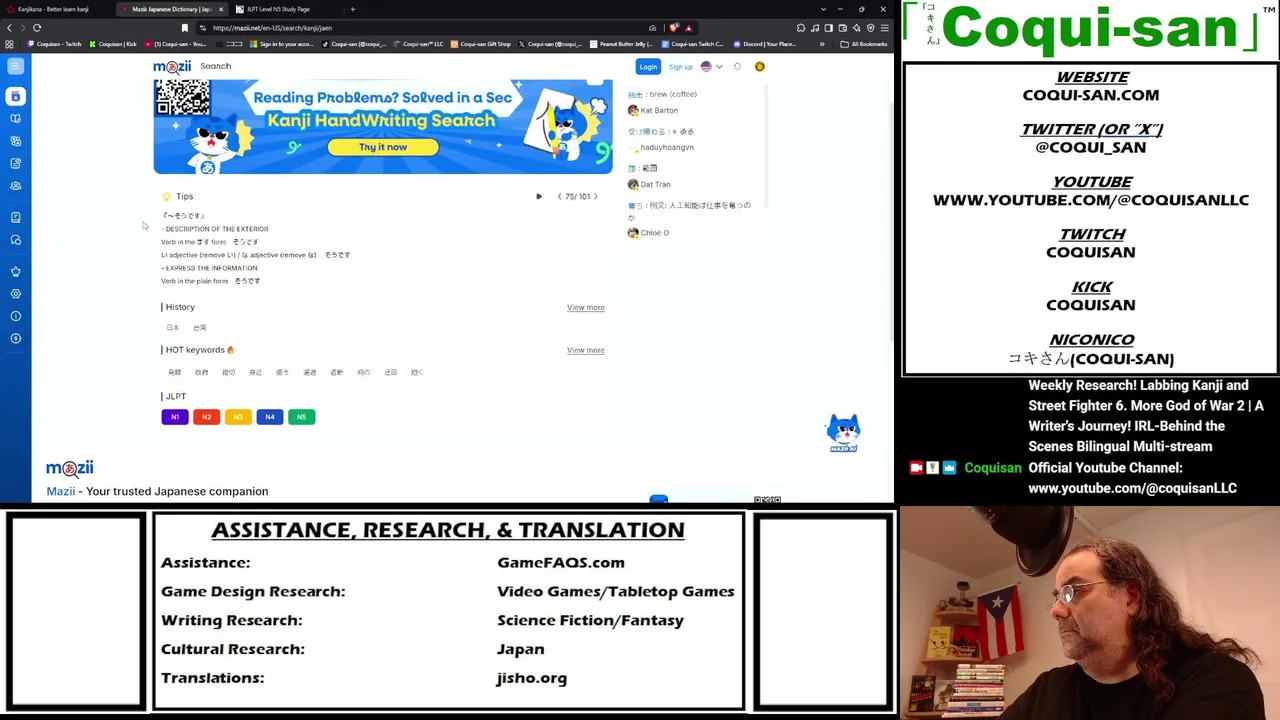Viewport: 1280px width, 720px height.
Task: Click the Kanji HandWriting Search banner
Action: point(383,127)
